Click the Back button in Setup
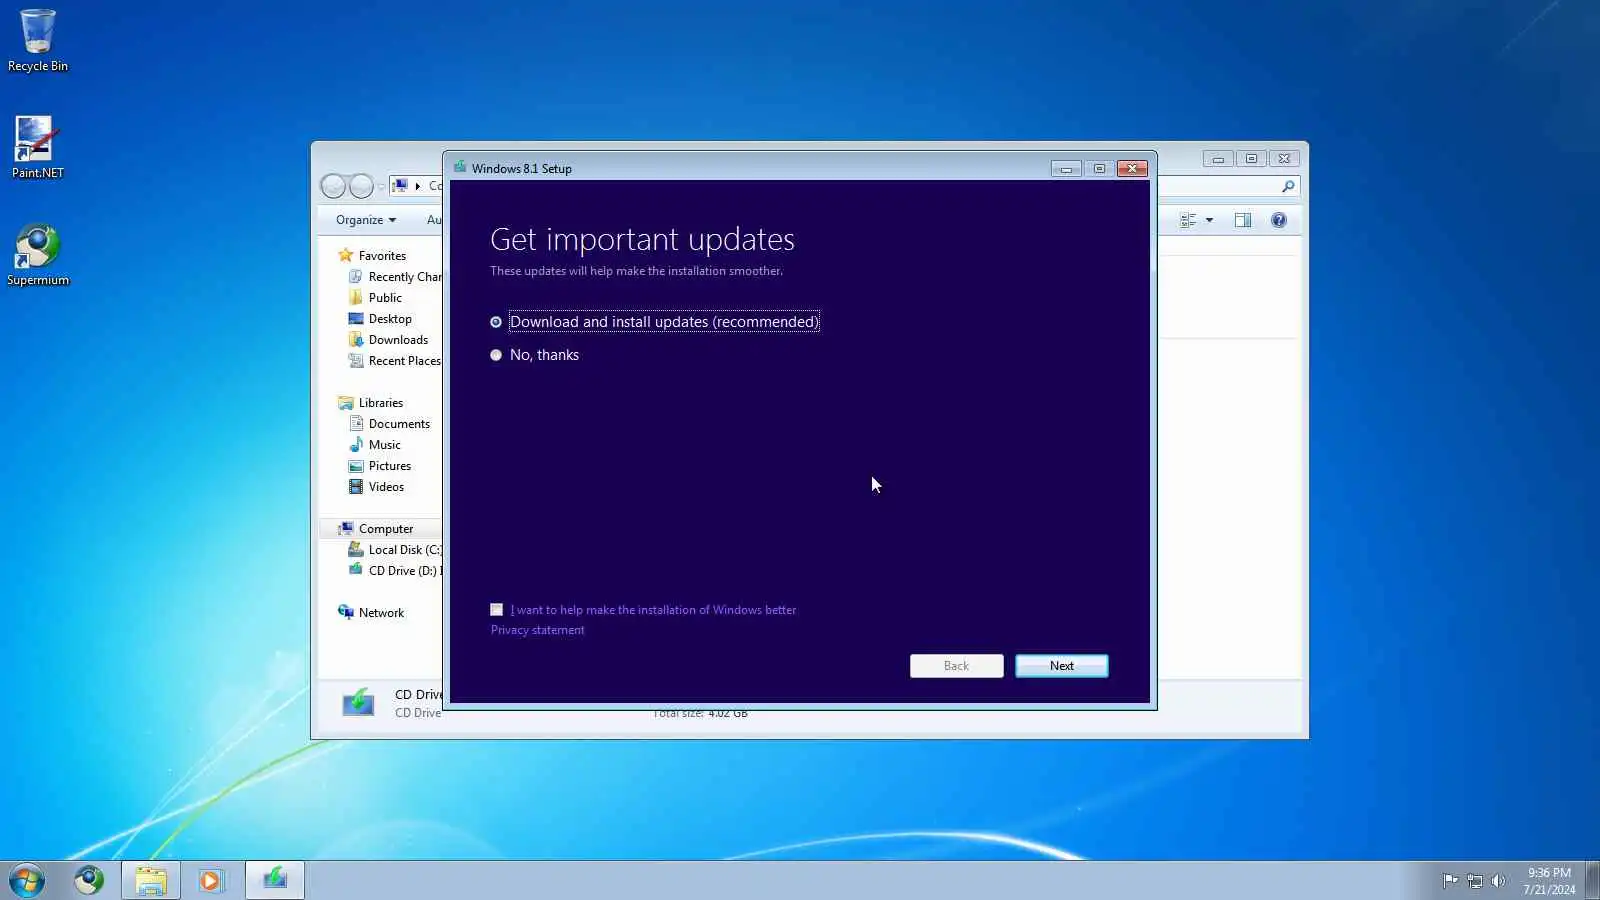1600x900 pixels. coord(956,666)
